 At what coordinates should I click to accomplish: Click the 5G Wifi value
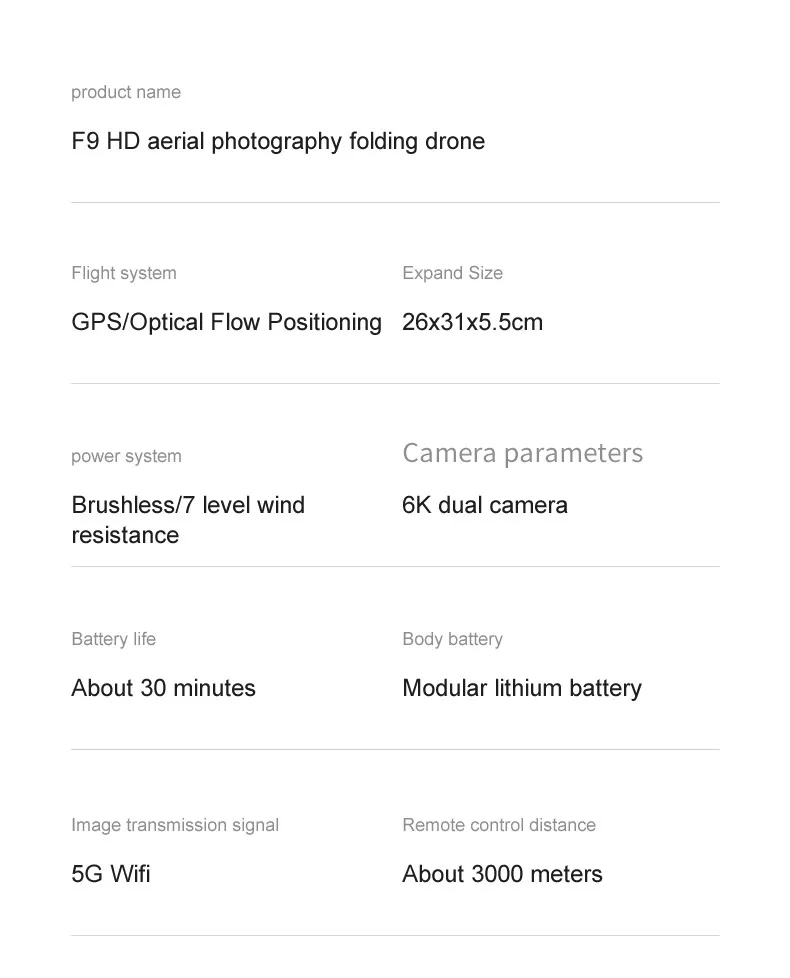tap(111, 874)
